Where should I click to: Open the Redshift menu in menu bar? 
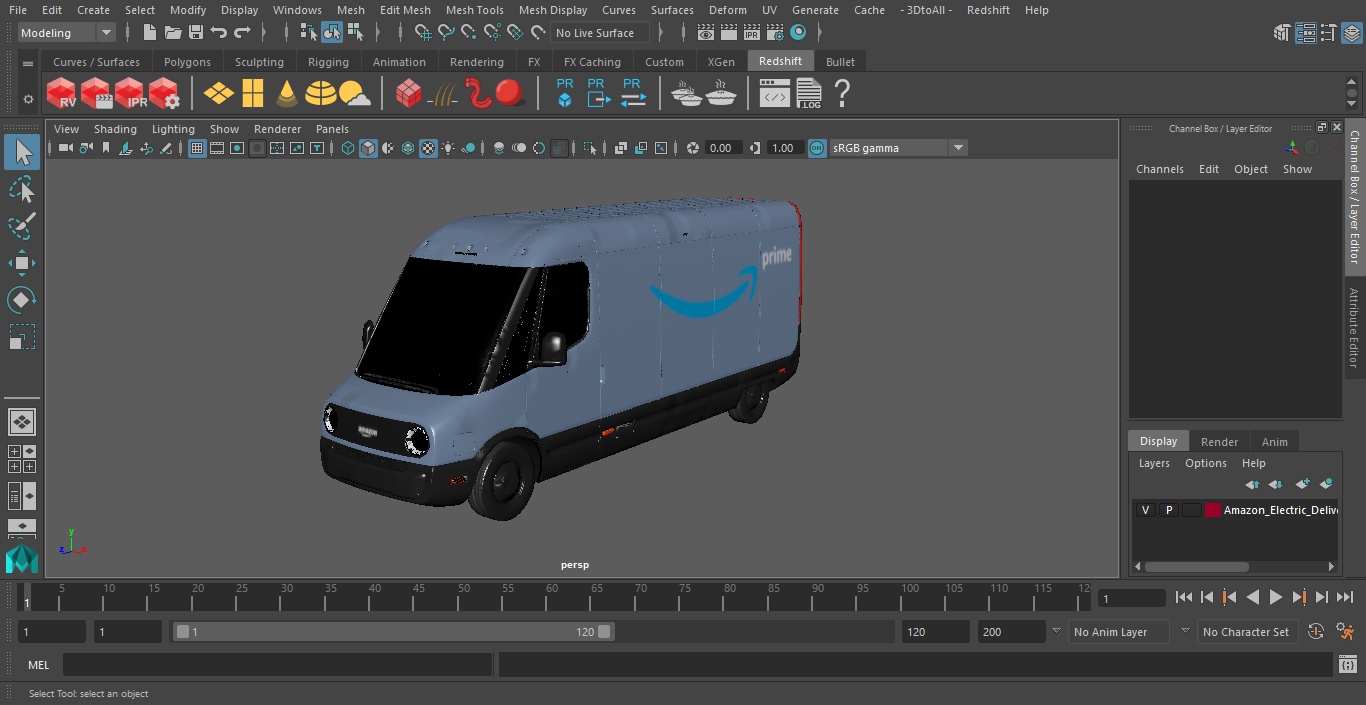pyautogui.click(x=988, y=10)
